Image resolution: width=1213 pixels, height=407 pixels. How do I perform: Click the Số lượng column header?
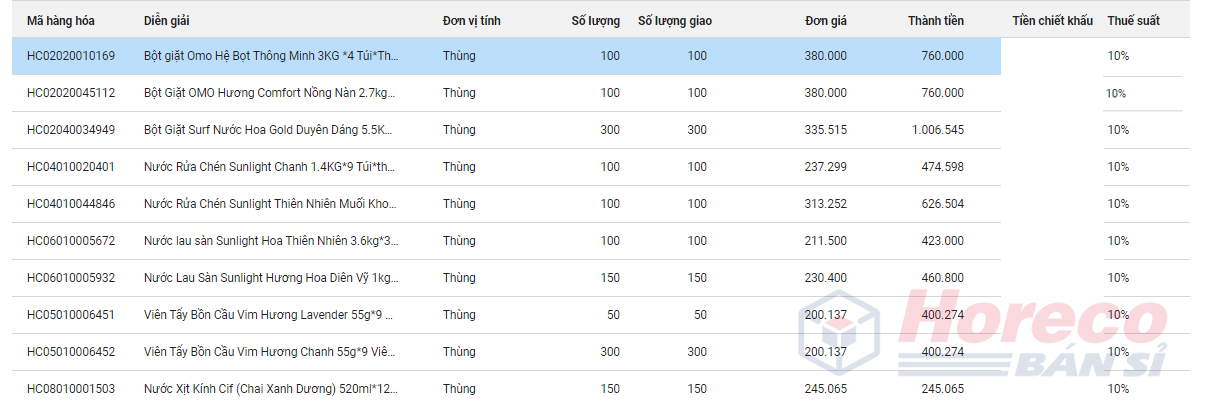[x=595, y=21]
